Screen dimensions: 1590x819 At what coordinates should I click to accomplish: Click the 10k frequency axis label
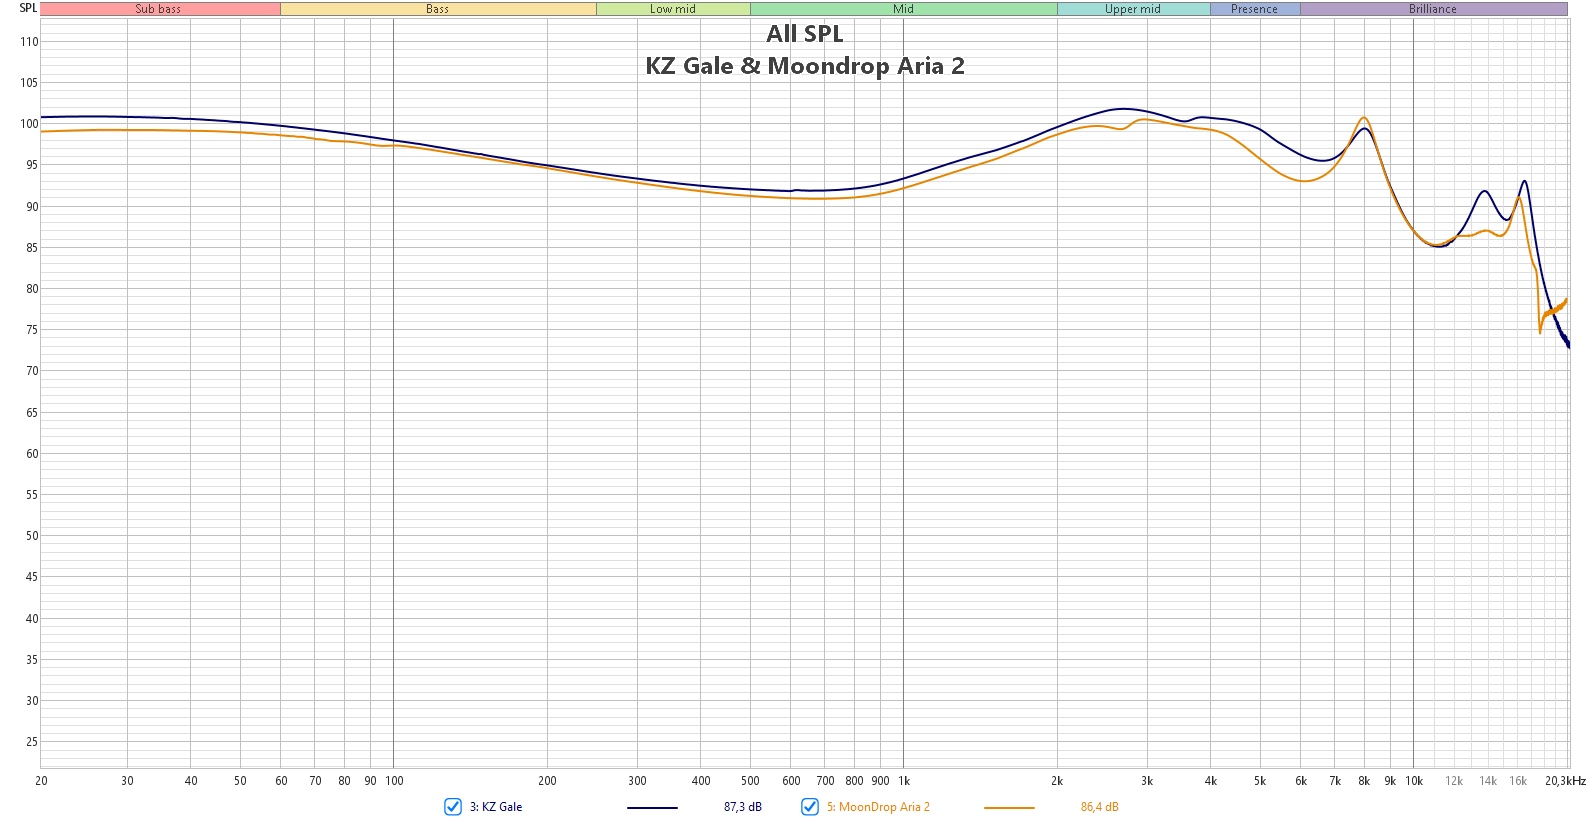(1414, 781)
